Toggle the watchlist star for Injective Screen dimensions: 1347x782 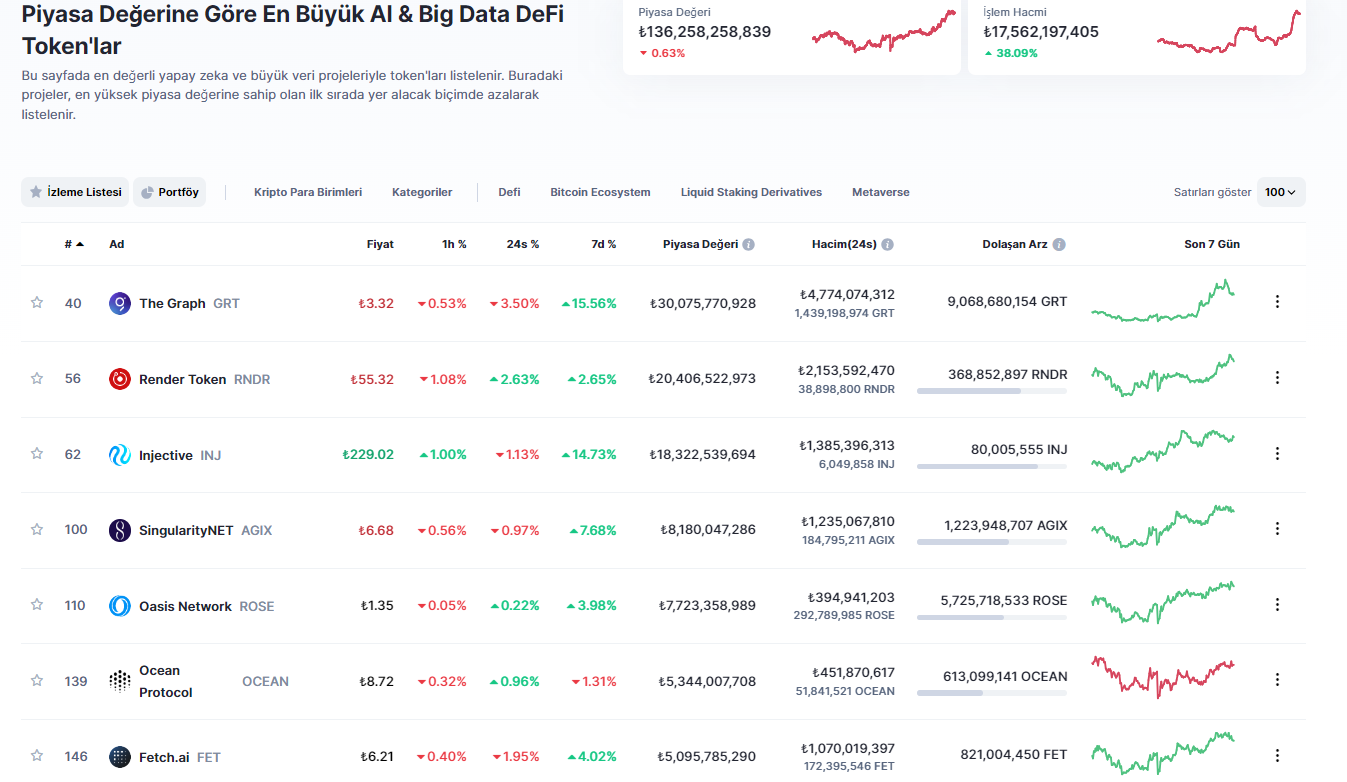coord(37,453)
